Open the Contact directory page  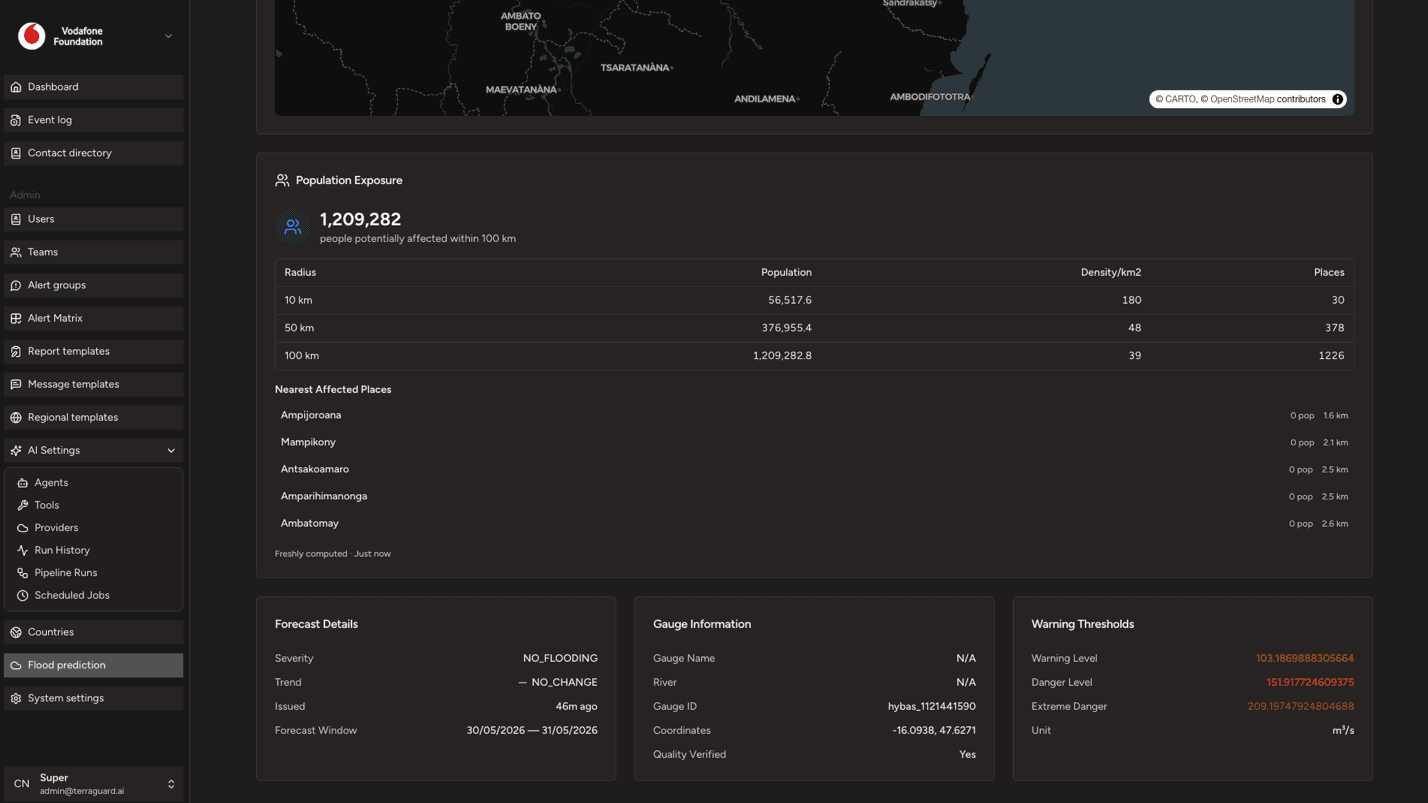tap(94, 153)
